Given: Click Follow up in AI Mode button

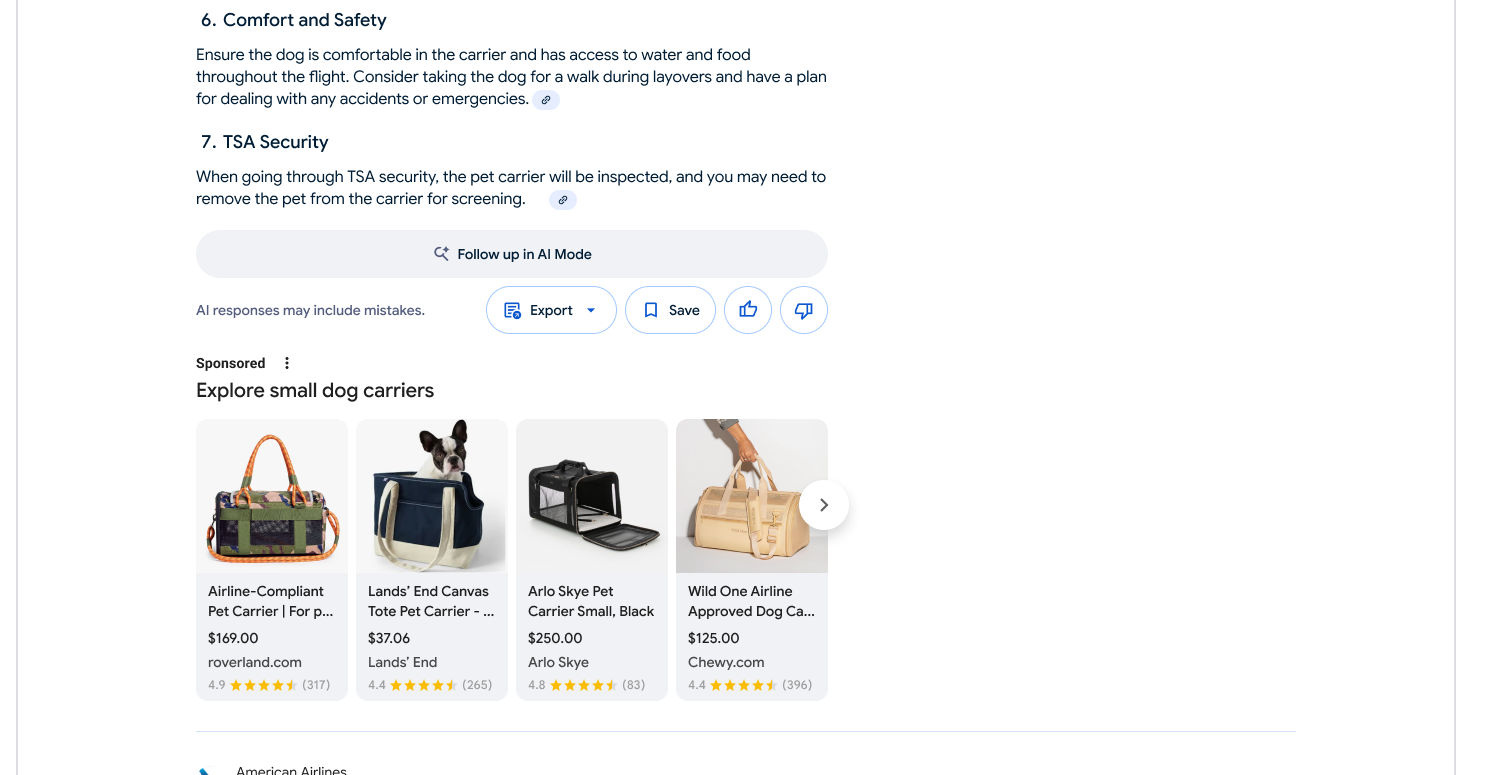Looking at the screenshot, I should (512, 254).
